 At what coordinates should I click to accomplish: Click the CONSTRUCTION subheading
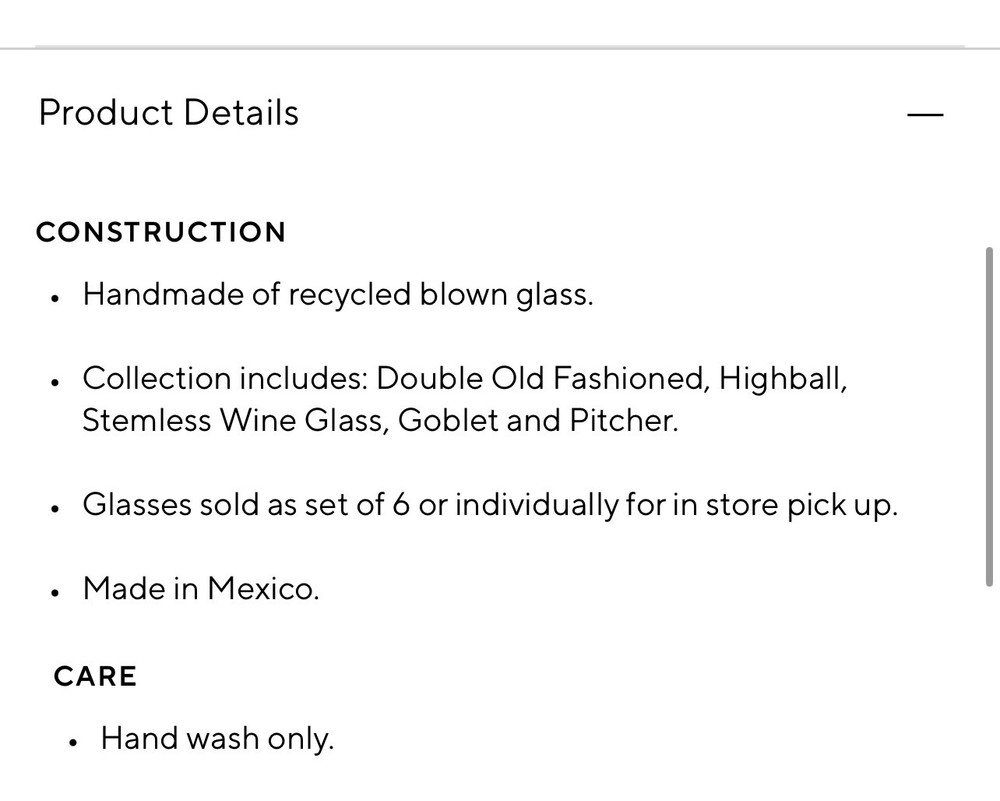pos(161,232)
